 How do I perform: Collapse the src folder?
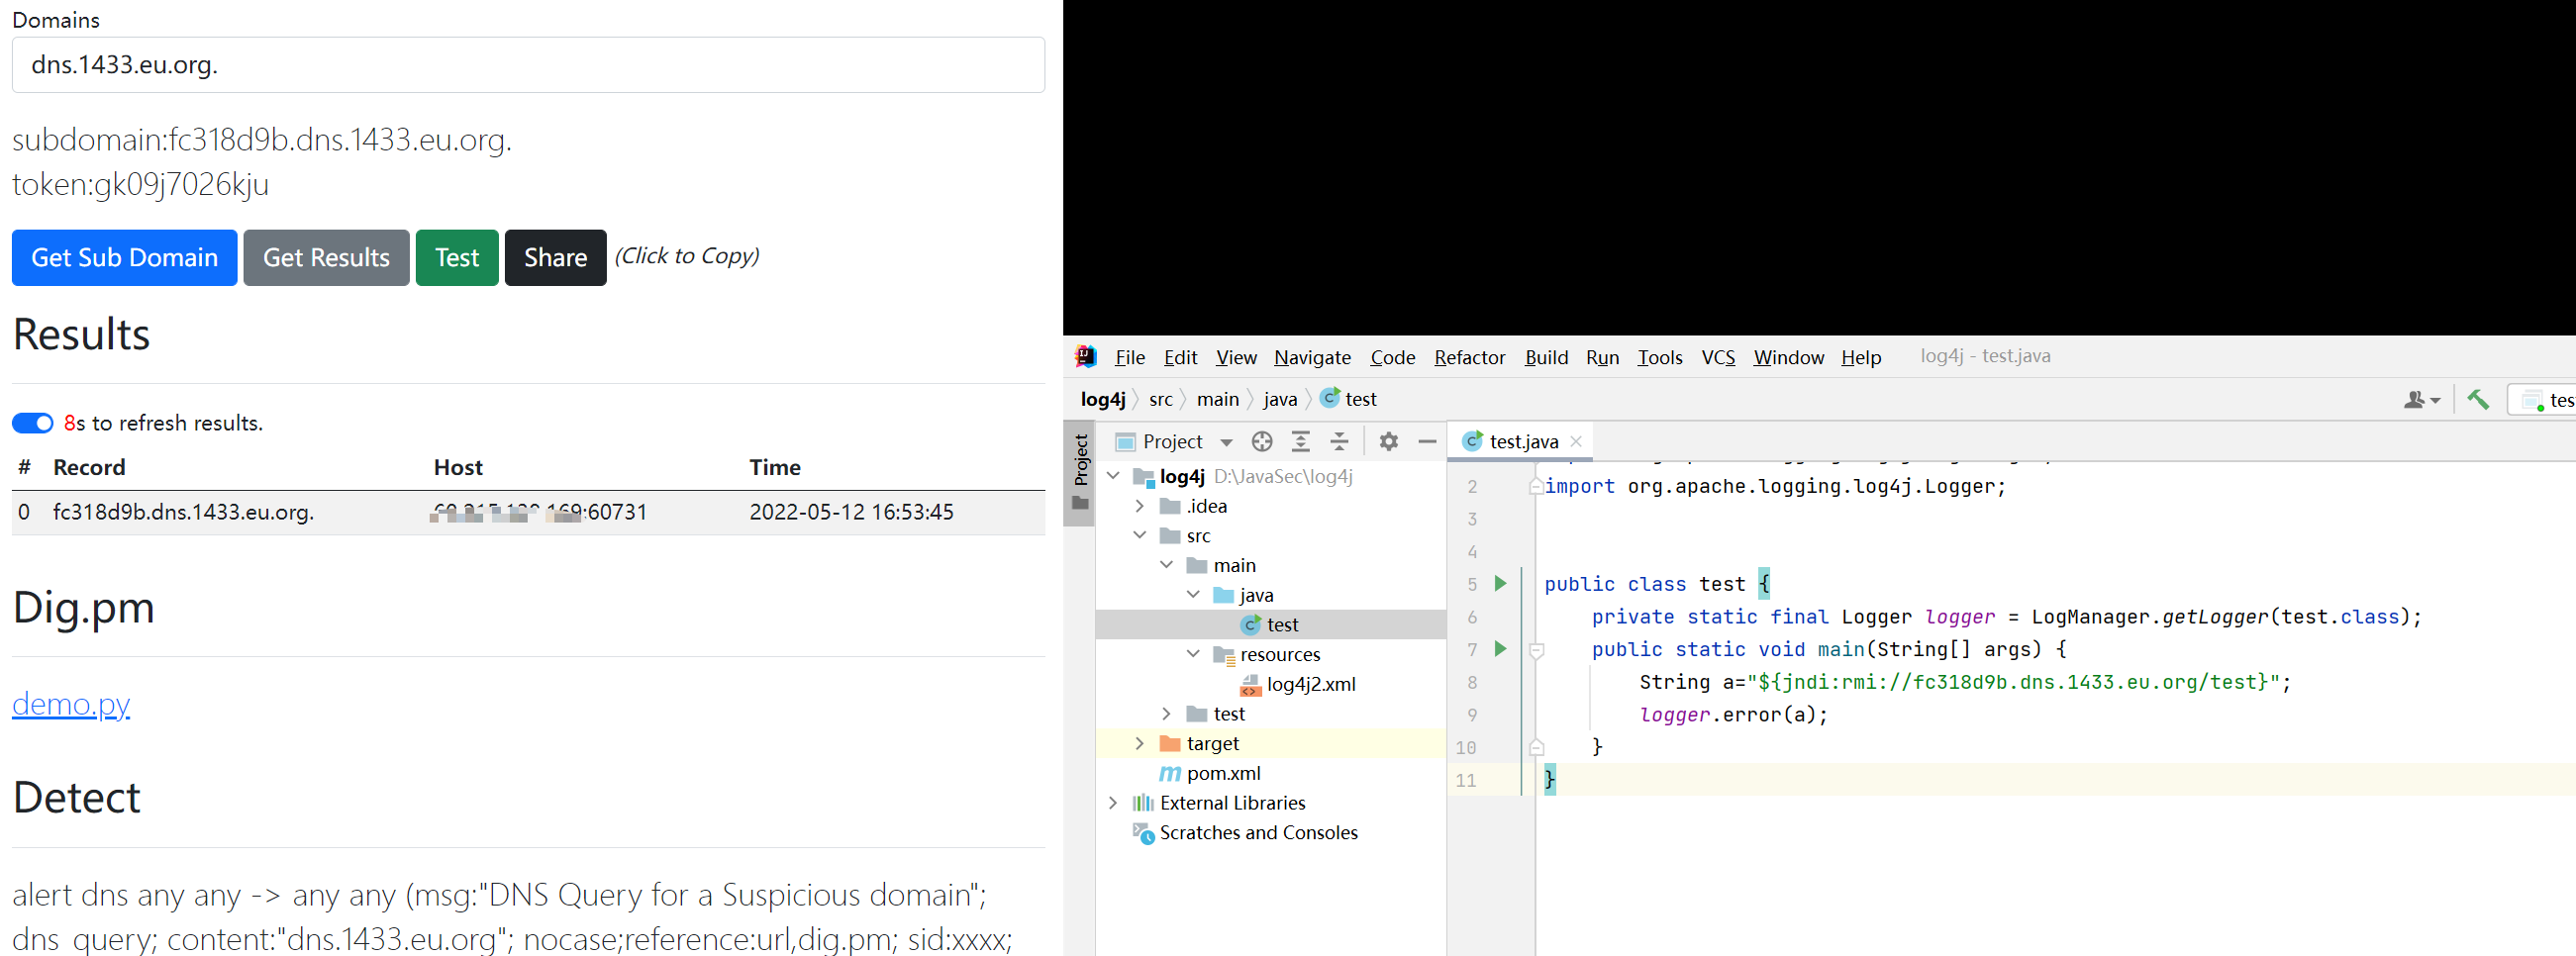point(1139,535)
